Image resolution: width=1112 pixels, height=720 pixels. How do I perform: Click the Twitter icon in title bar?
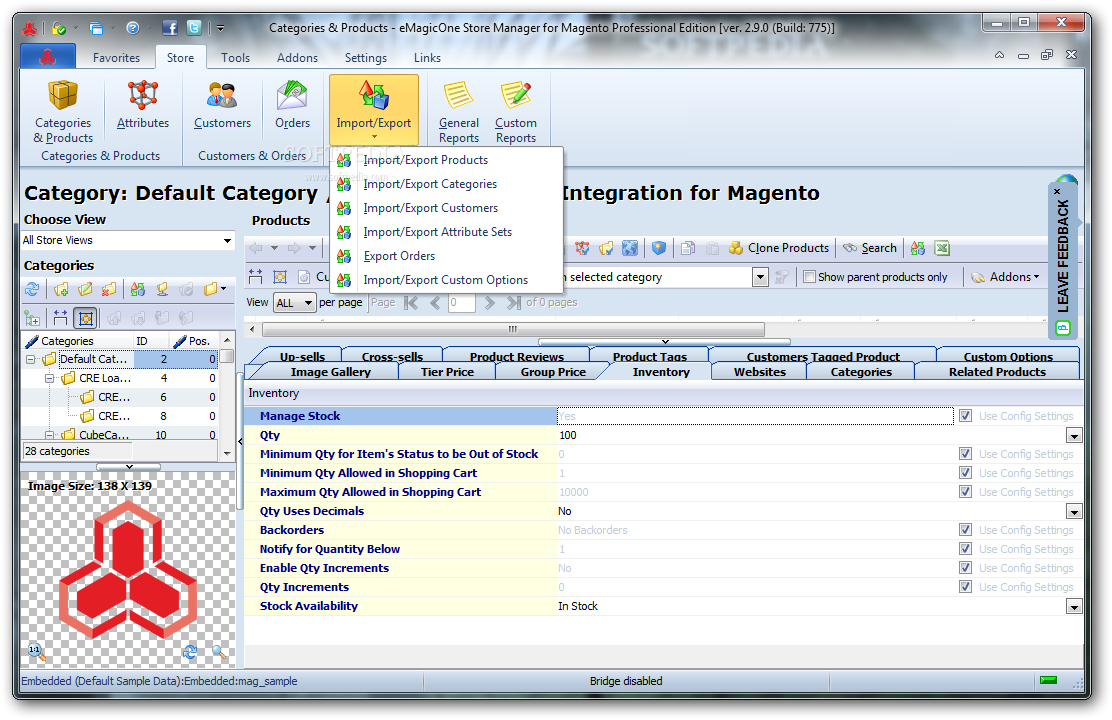point(194,28)
